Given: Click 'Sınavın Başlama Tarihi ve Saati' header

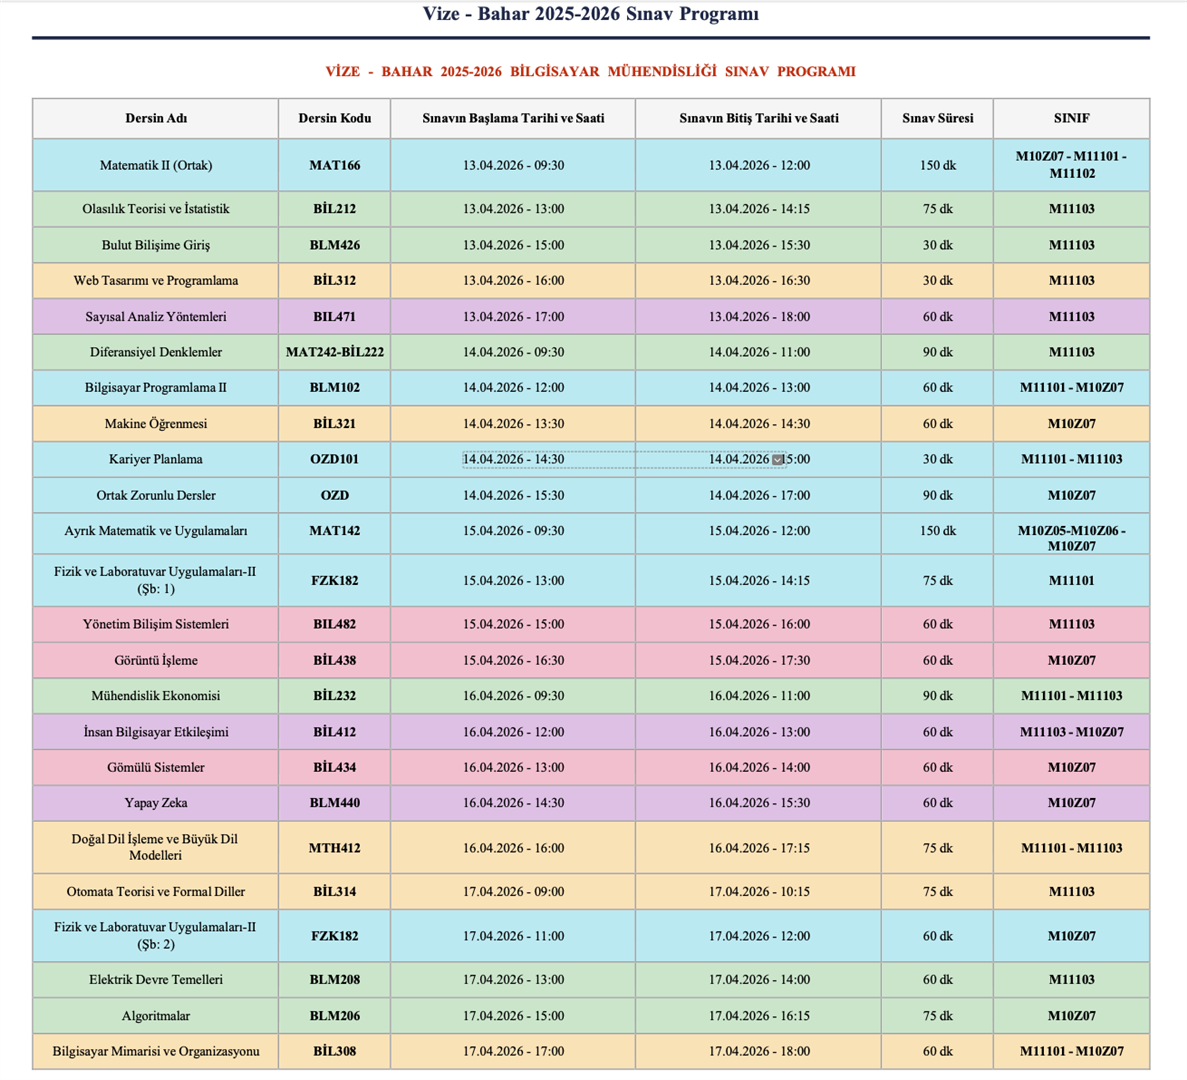Looking at the screenshot, I should click(513, 118).
